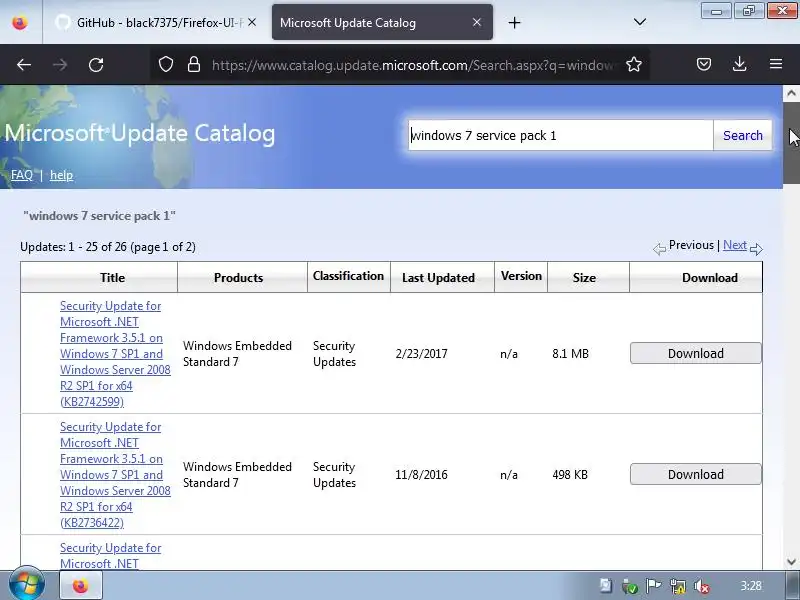Open the Firefox hamburger application menu
This screenshot has height=600, width=800.
click(x=776, y=64)
